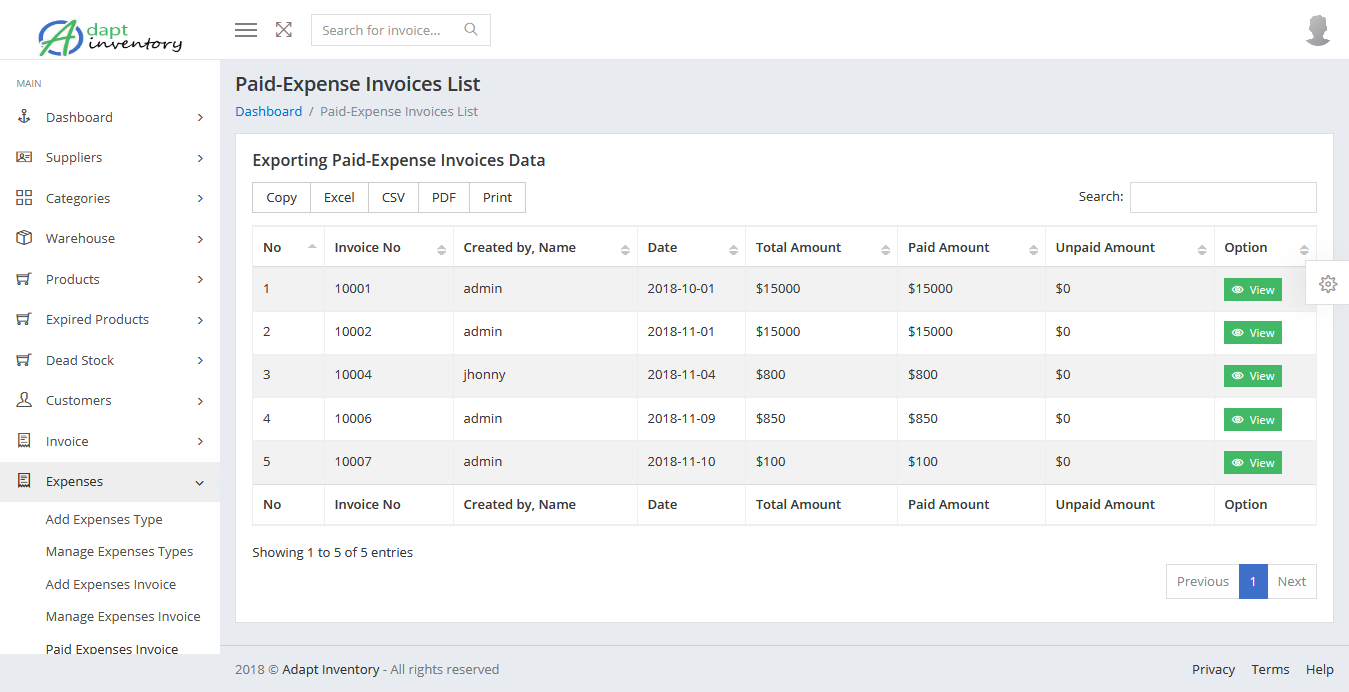Expand the Products sidebar menu

point(110,279)
